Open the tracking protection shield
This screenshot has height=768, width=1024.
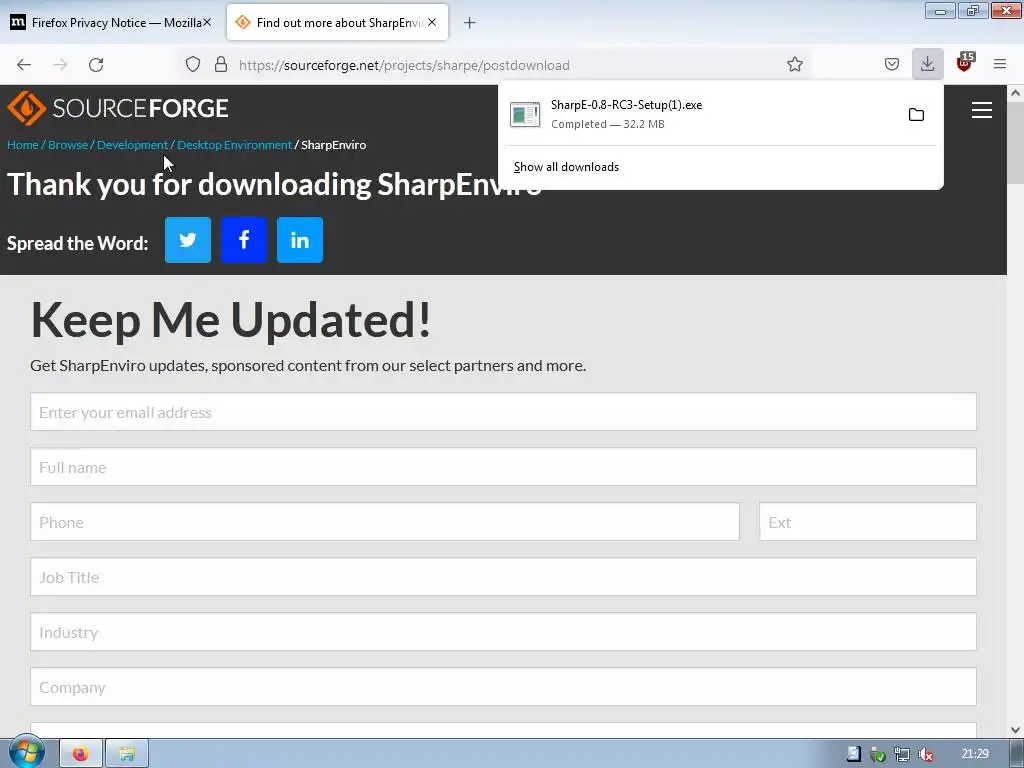click(x=193, y=65)
